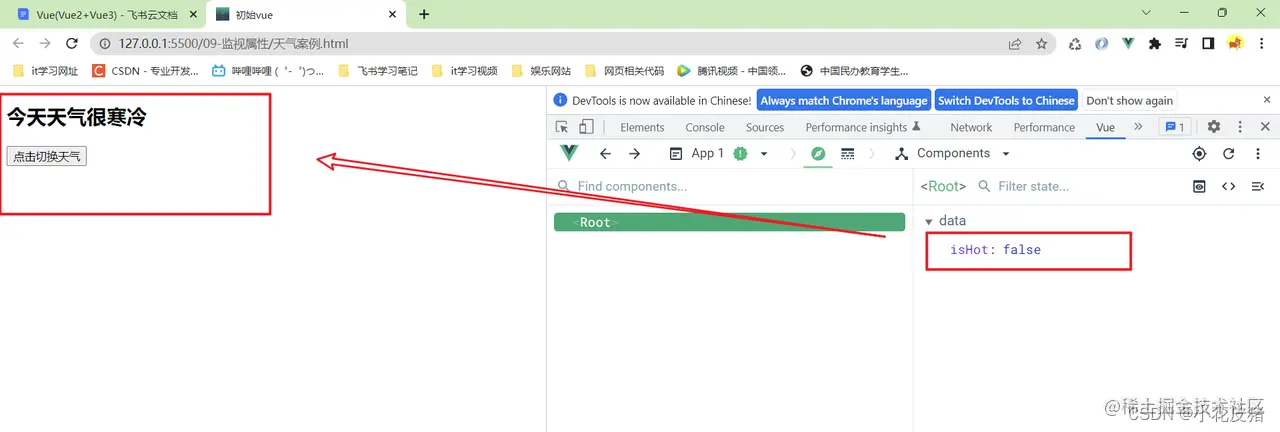
Task: Click the address bar URL
Action: (233, 44)
